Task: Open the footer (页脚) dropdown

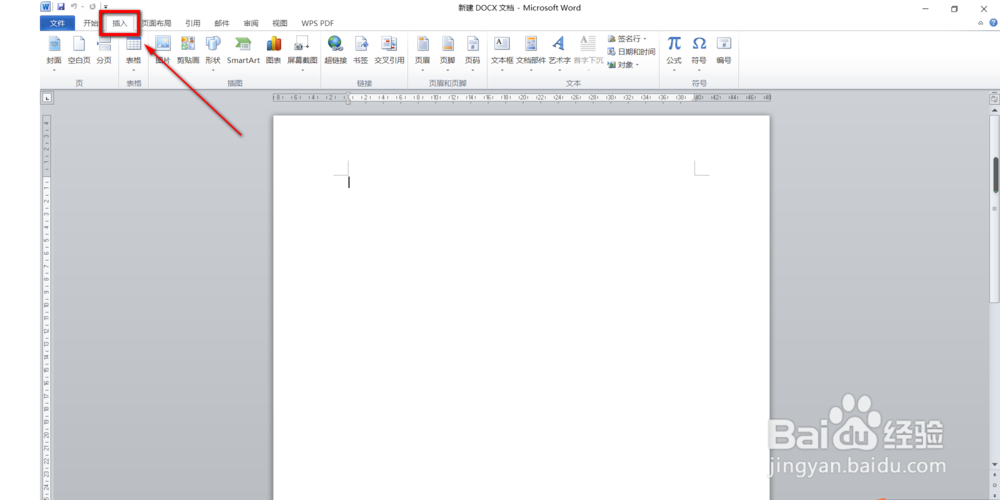Action: [448, 70]
